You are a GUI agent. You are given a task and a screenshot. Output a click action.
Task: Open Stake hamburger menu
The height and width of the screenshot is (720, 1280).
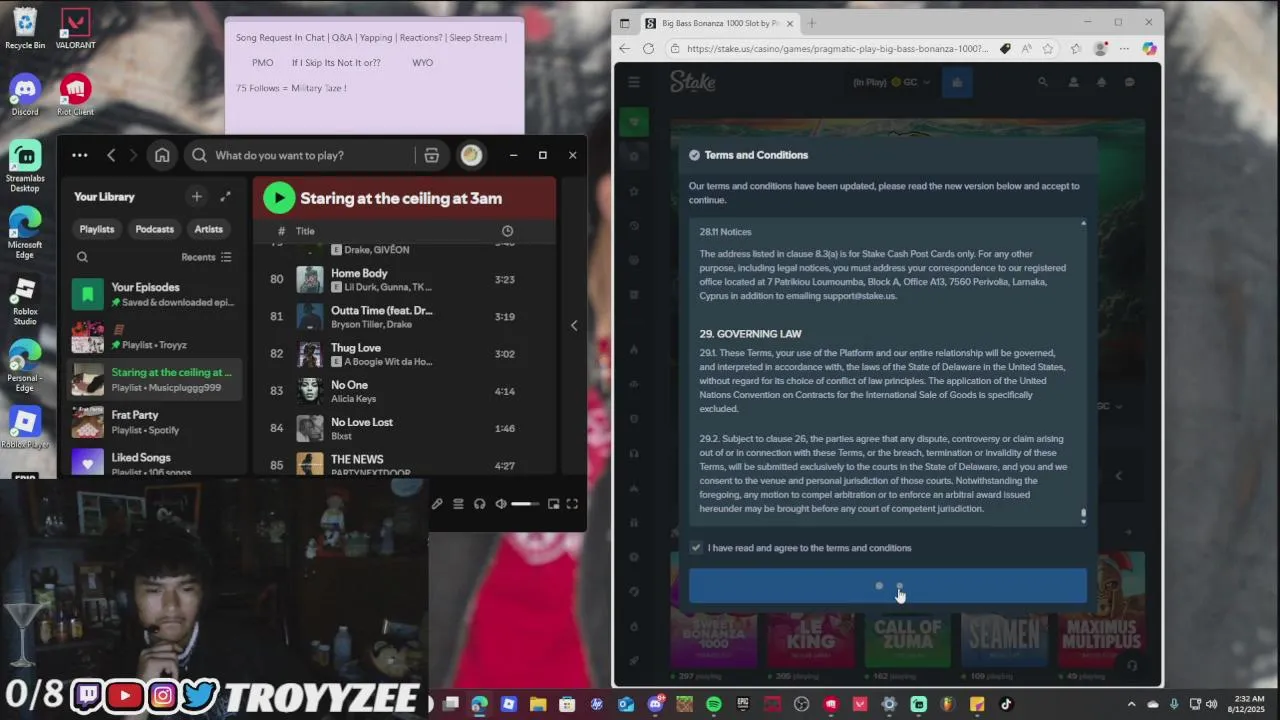[634, 82]
